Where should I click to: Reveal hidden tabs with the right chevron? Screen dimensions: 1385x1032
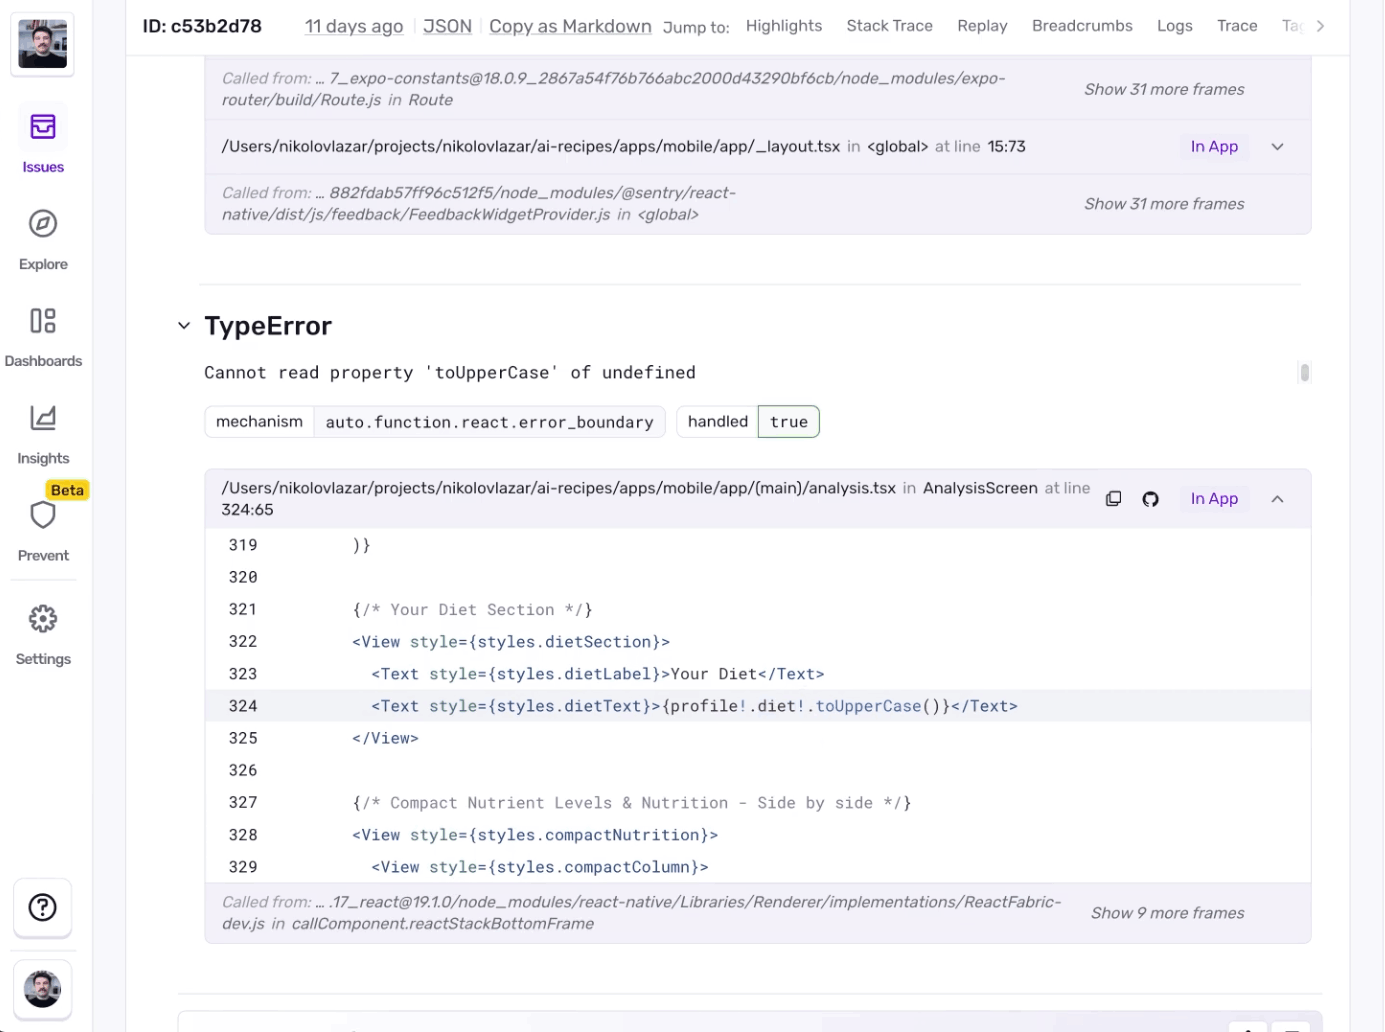pos(1321,26)
